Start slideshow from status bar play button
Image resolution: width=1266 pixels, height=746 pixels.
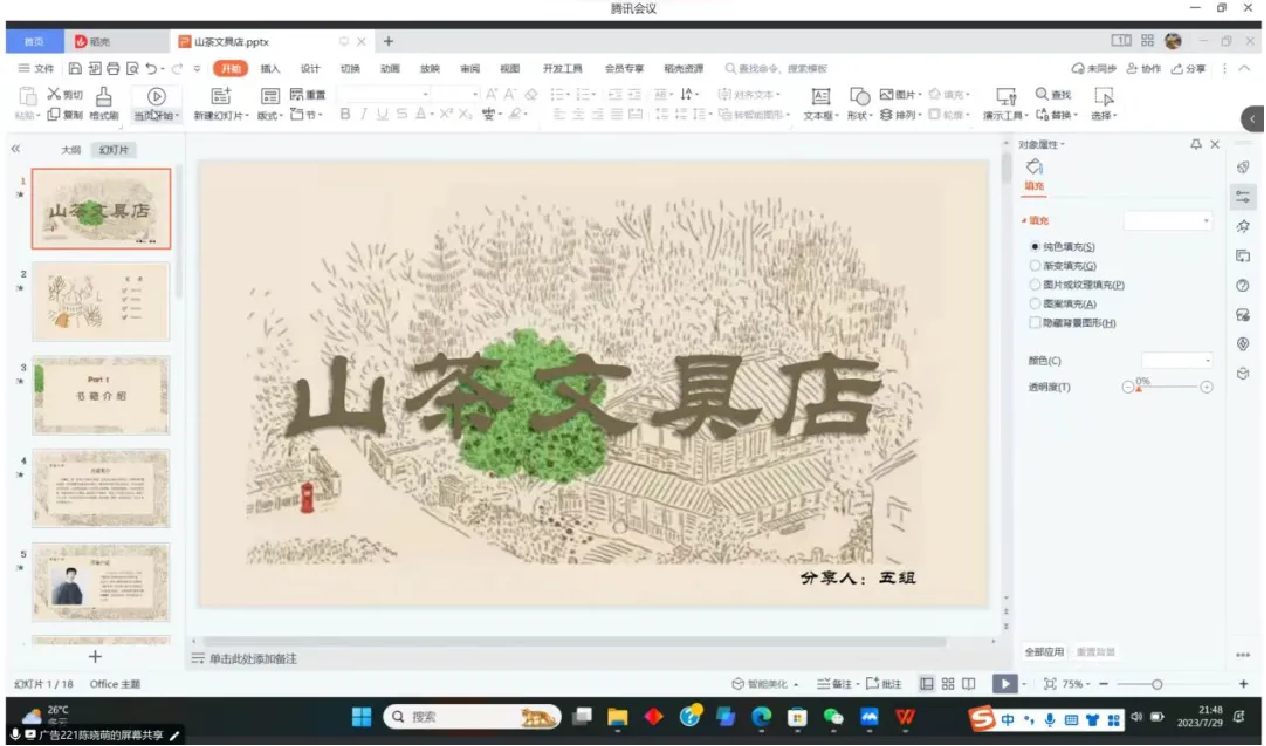pos(1003,684)
